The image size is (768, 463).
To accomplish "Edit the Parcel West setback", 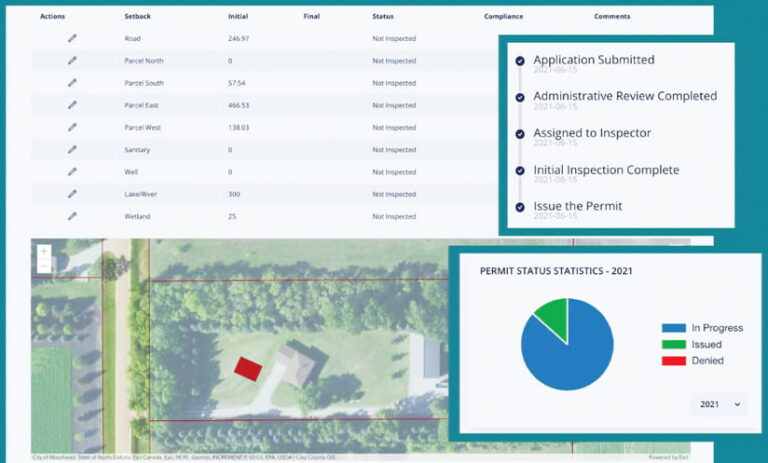I will [x=72, y=127].
